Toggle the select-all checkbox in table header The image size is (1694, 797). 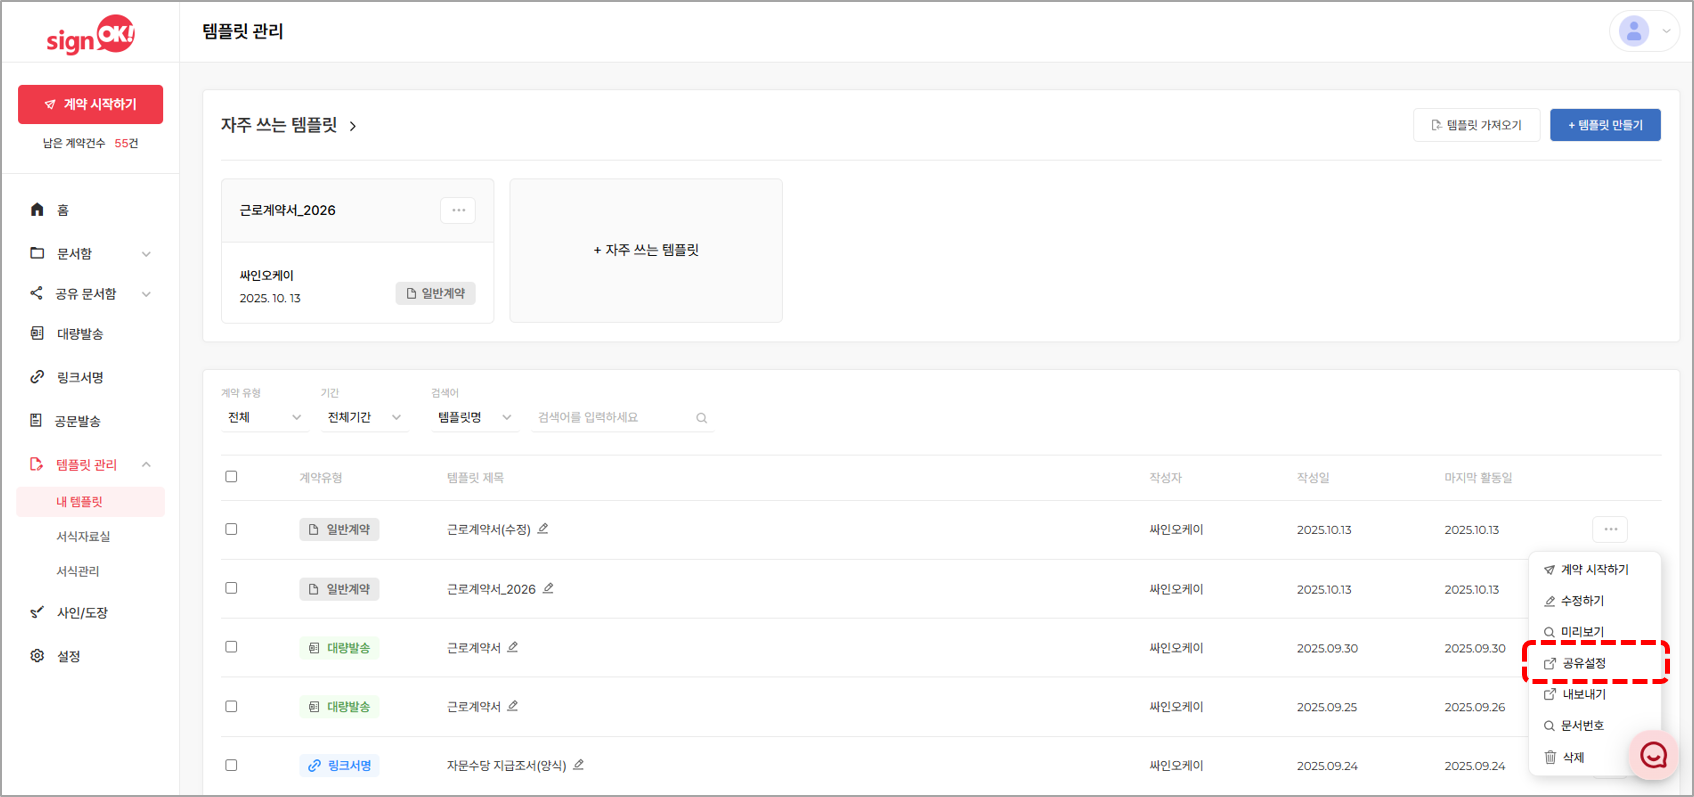pos(231,477)
